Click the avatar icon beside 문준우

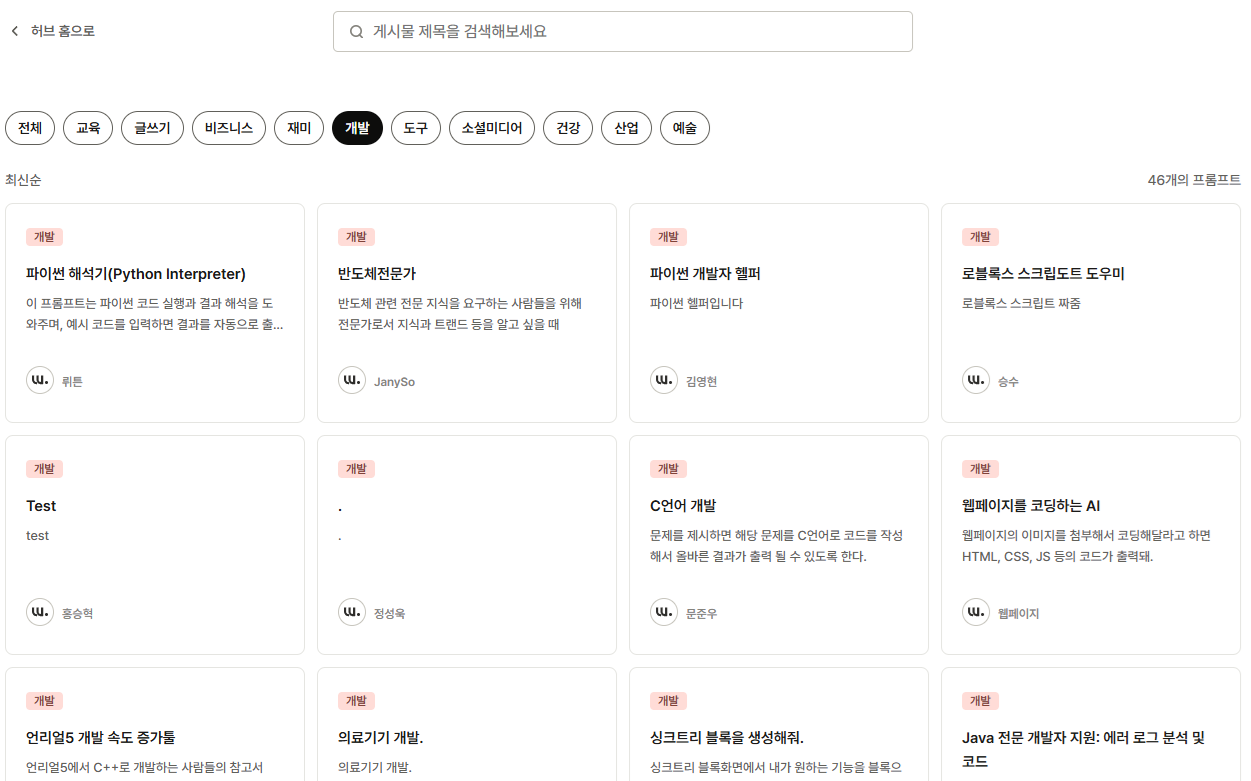664,612
